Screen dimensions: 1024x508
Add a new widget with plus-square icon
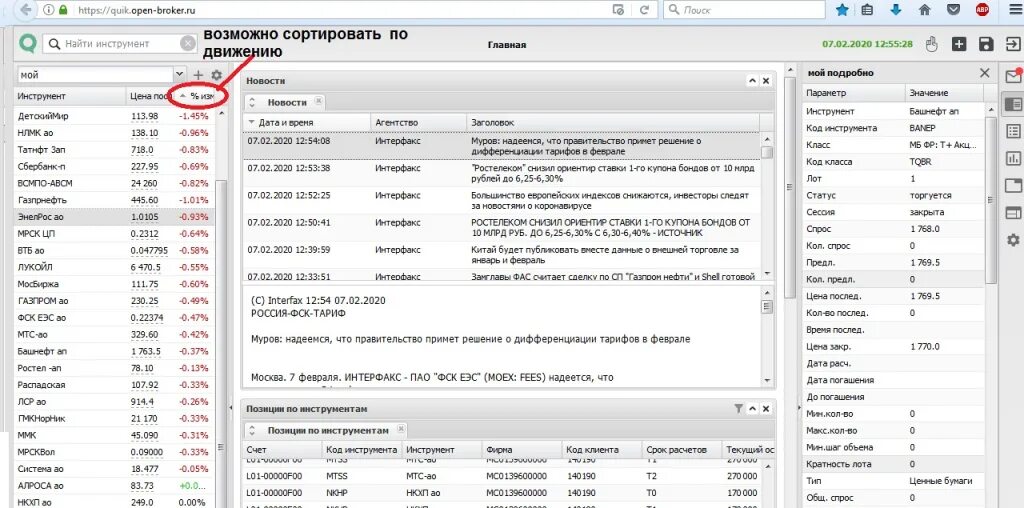click(959, 44)
